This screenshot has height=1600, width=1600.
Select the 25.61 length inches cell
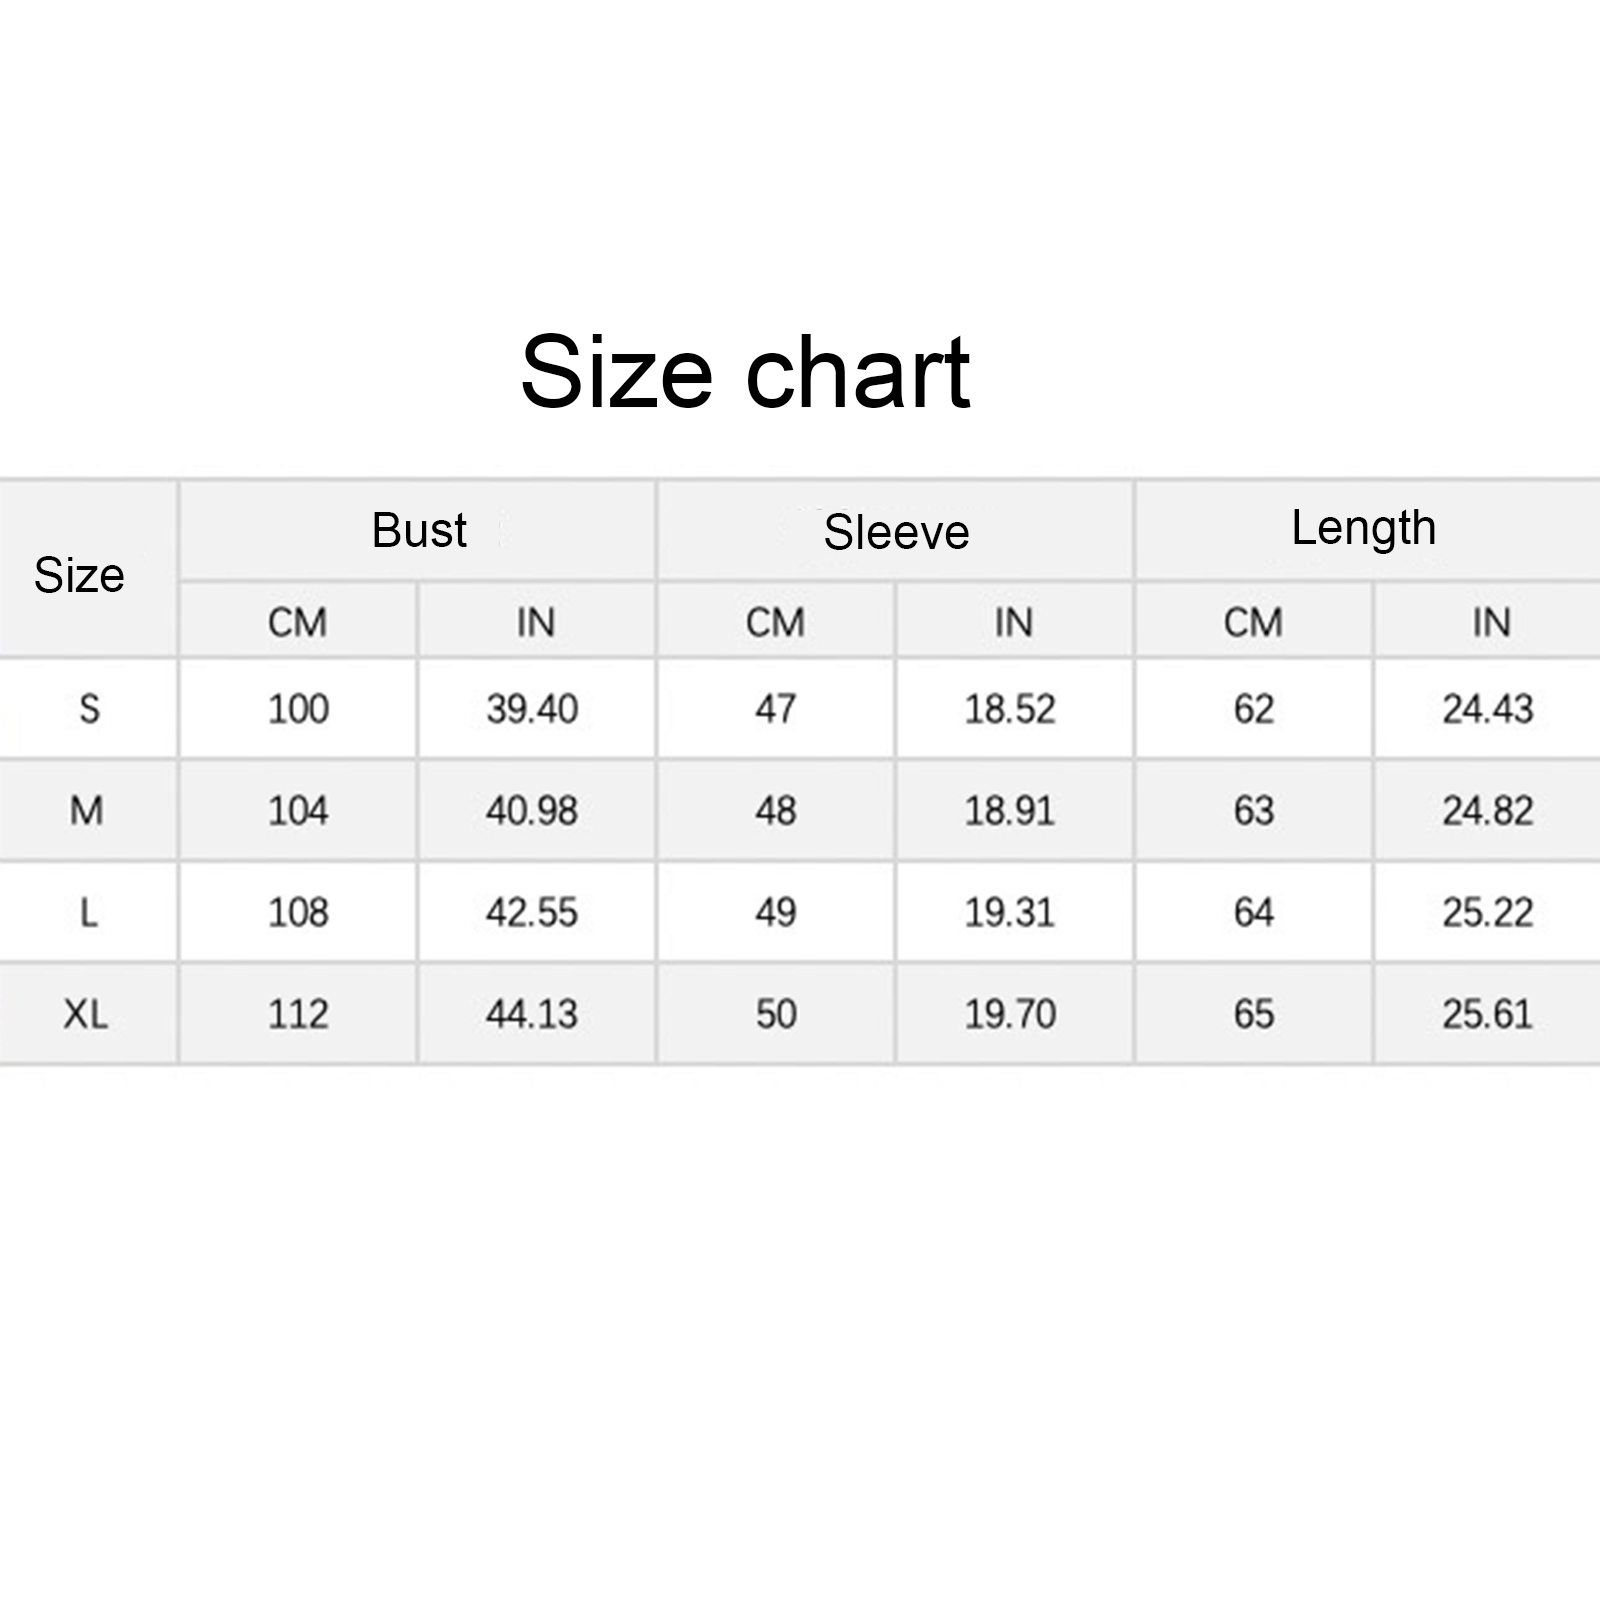1488,1014
